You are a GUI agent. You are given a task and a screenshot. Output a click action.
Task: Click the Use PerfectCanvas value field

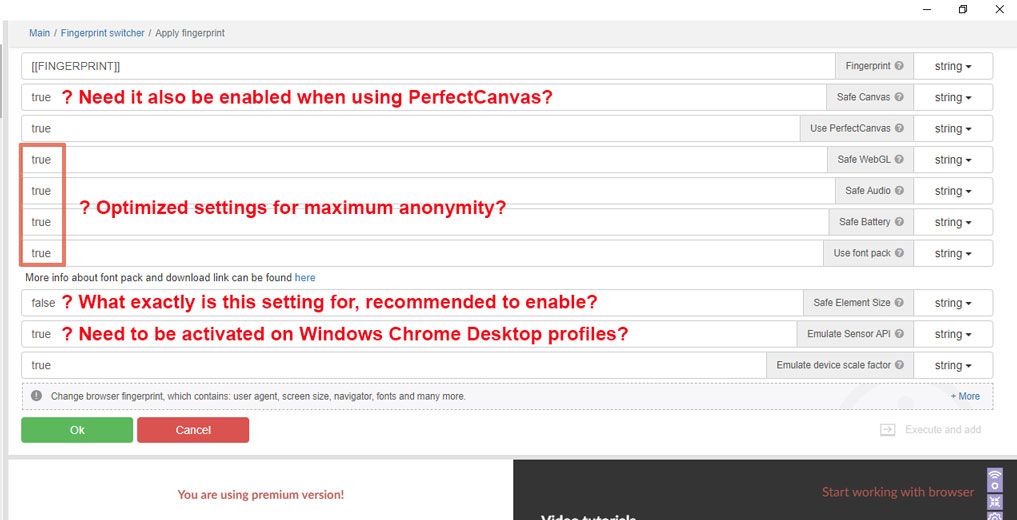point(411,128)
